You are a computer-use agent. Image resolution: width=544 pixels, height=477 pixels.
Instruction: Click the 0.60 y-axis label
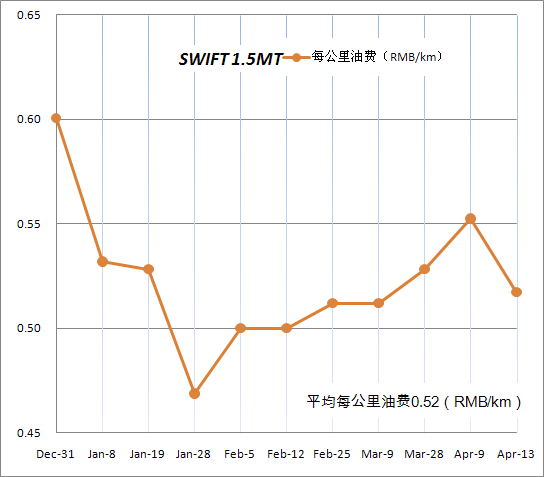point(29,119)
